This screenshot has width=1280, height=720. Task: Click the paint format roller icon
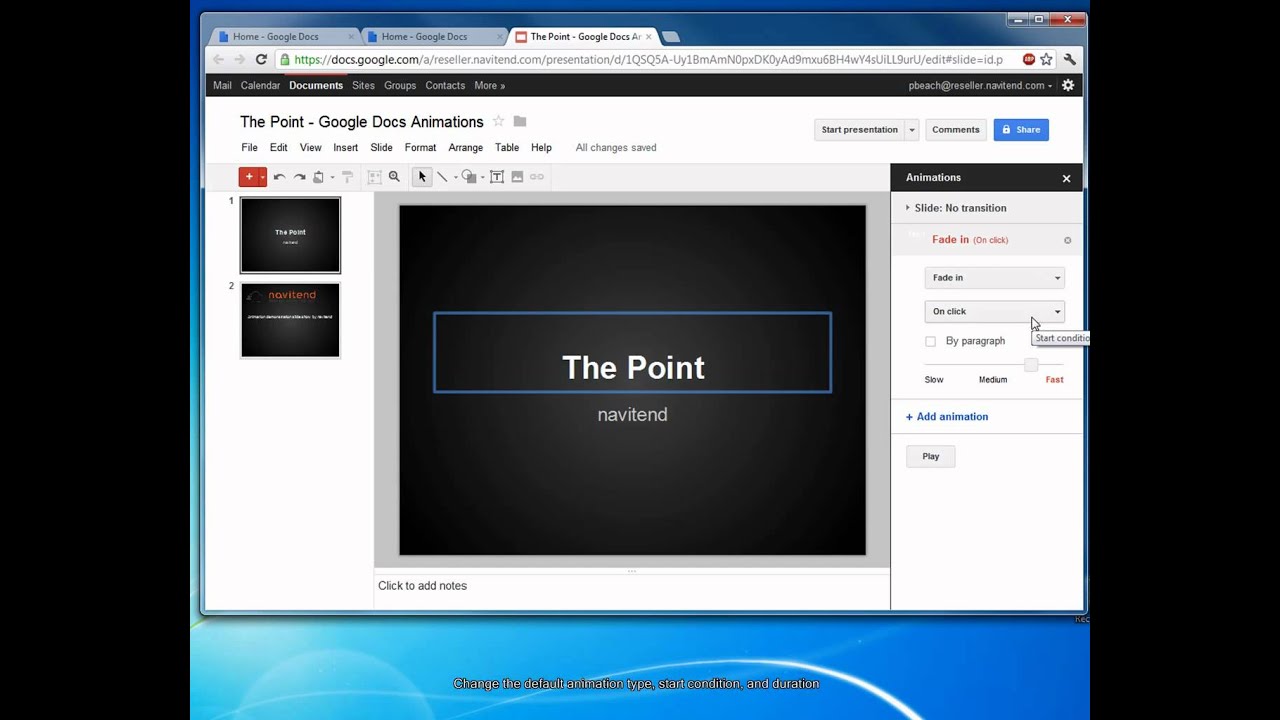click(348, 177)
